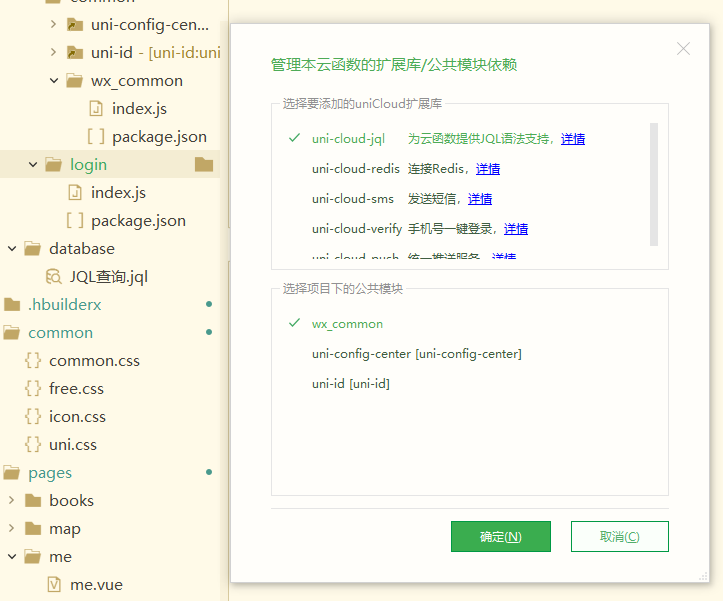Click the JQL查询.jql file icon
The height and width of the screenshot is (601, 723).
tap(53, 277)
